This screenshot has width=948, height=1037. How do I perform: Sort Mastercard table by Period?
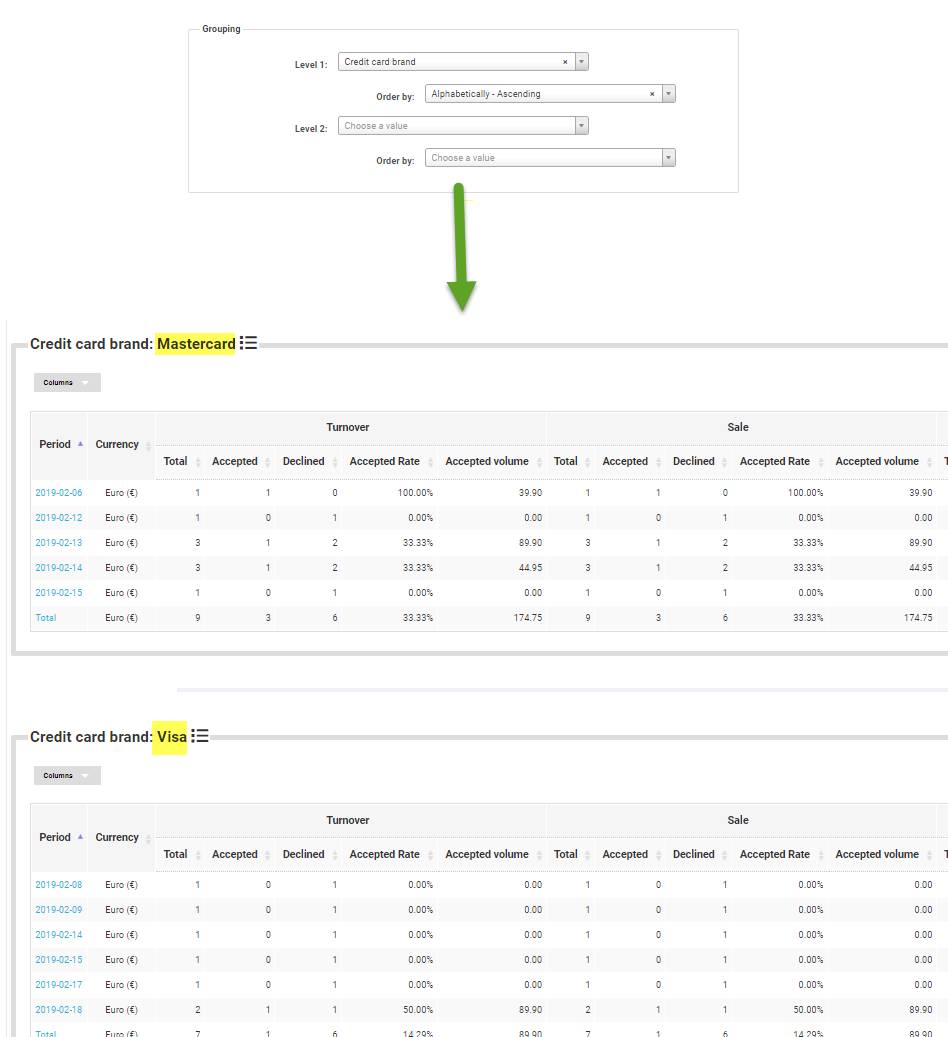point(60,444)
